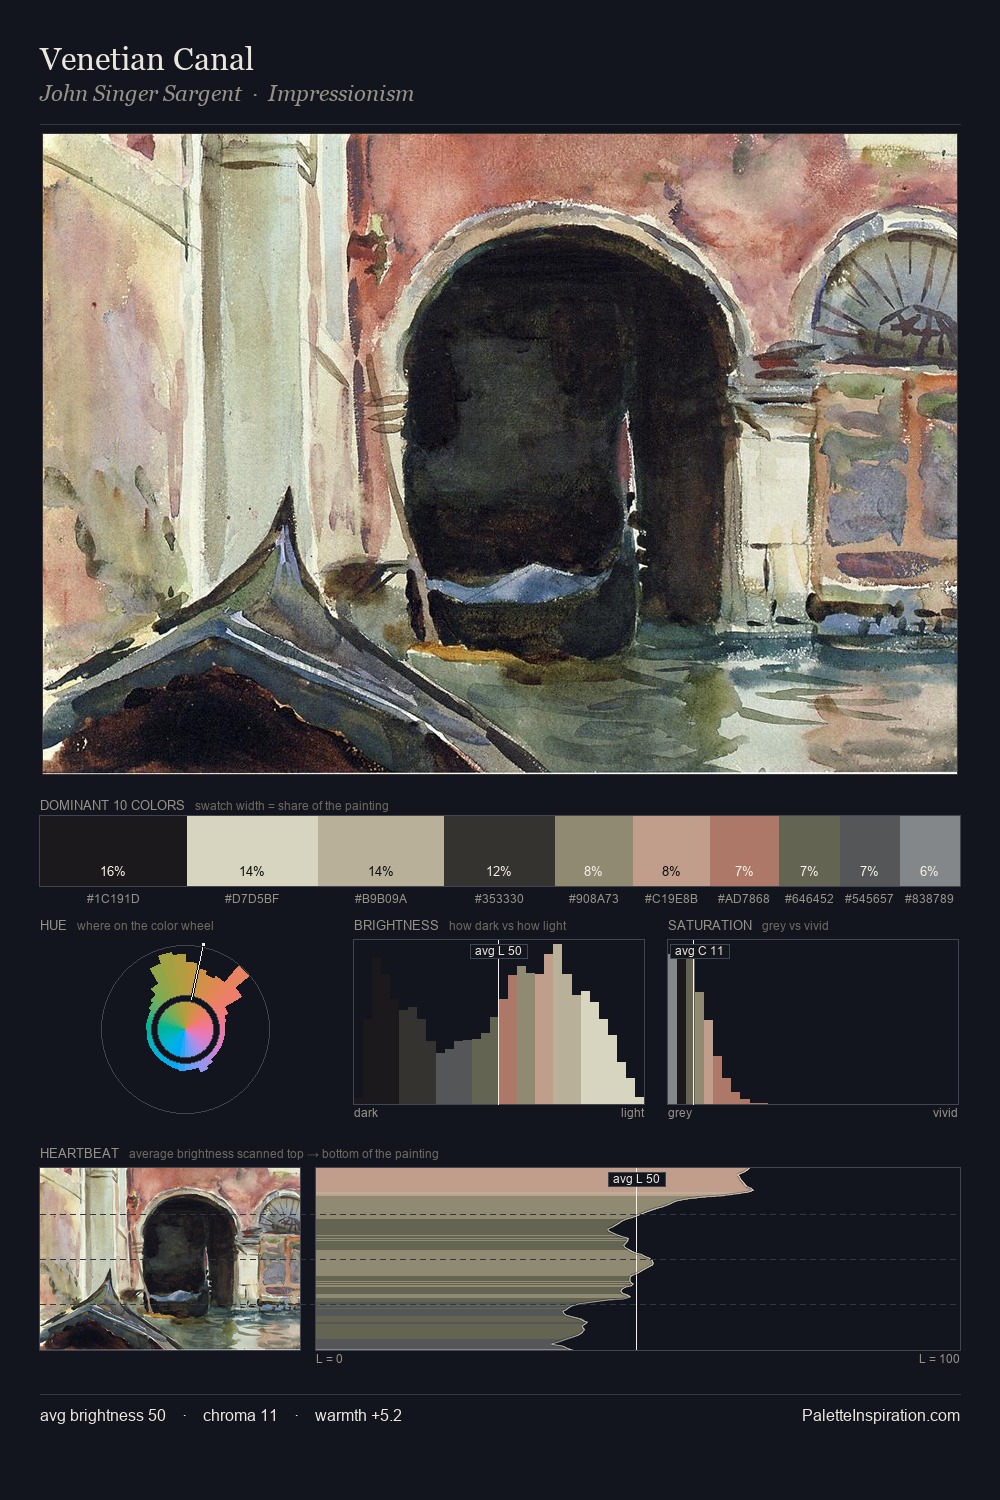Pick the #AD7868 terracotta swatch
Screen dimensions: 1000x1500
coord(744,851)
